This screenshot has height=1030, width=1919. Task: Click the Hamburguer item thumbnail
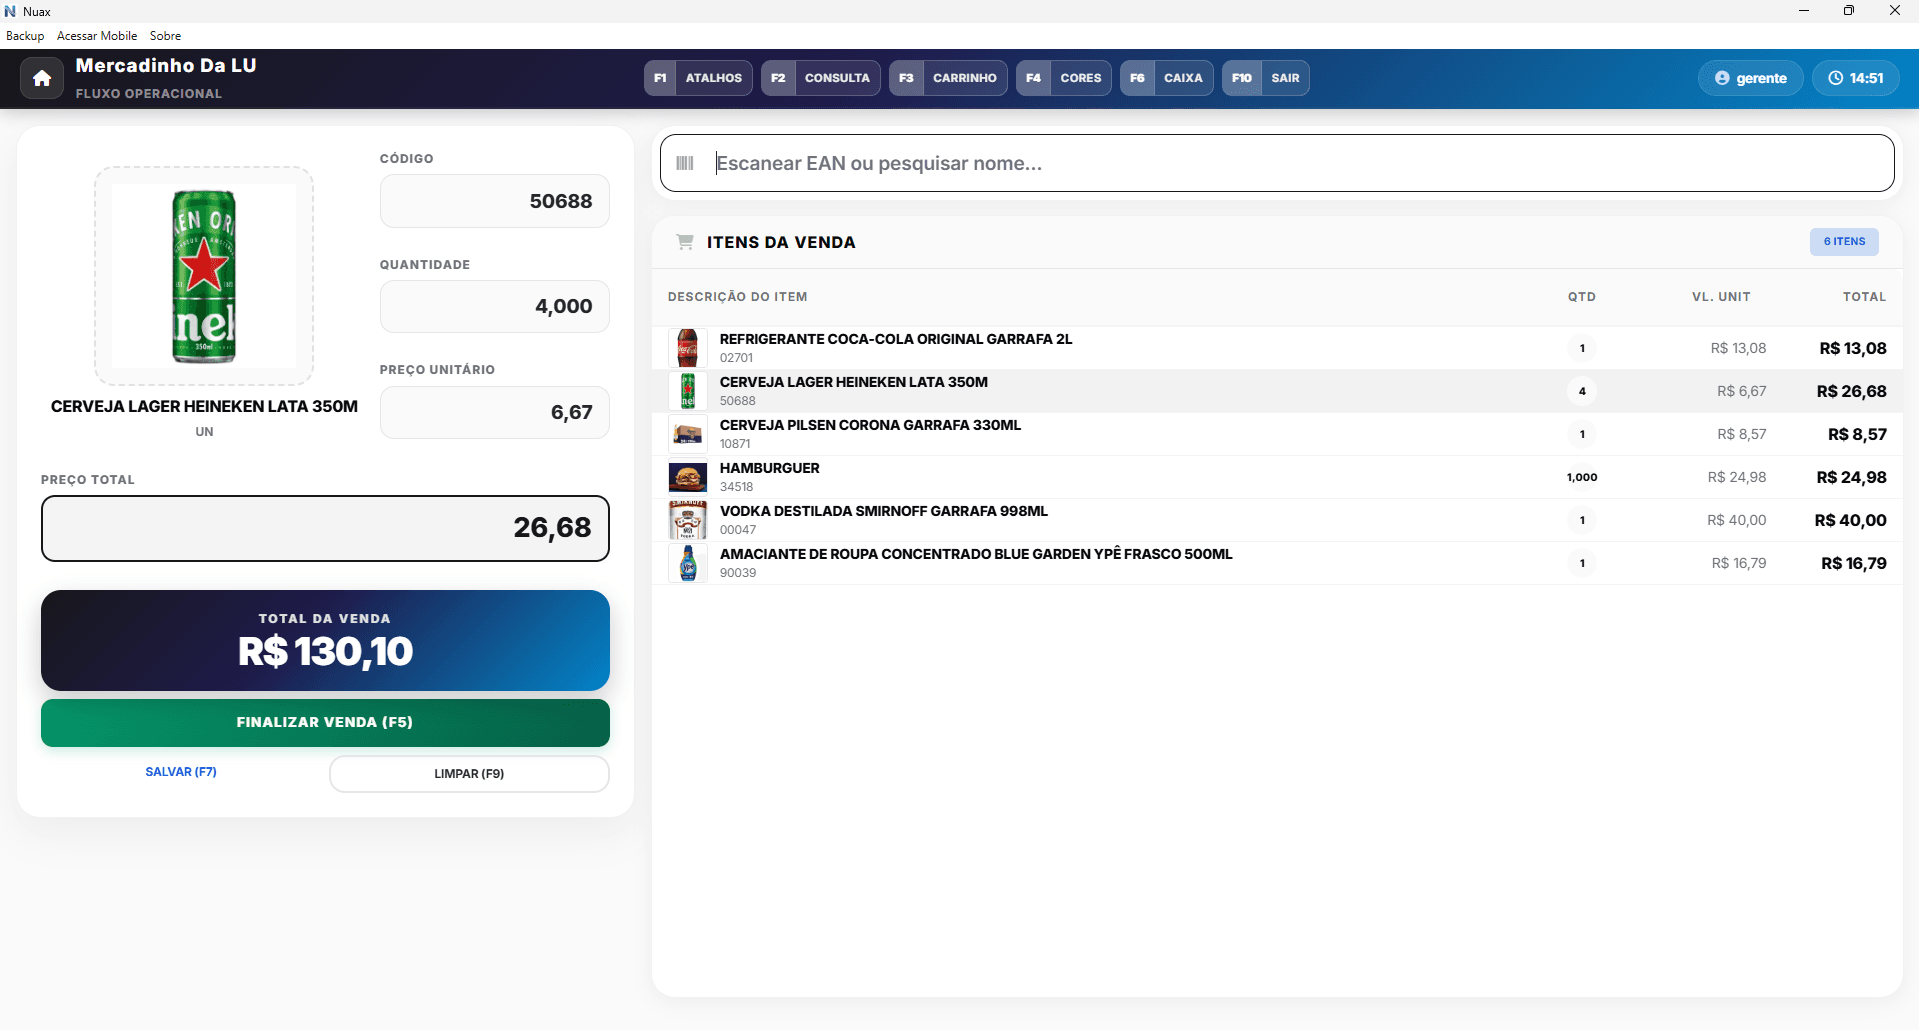(688, 477)
